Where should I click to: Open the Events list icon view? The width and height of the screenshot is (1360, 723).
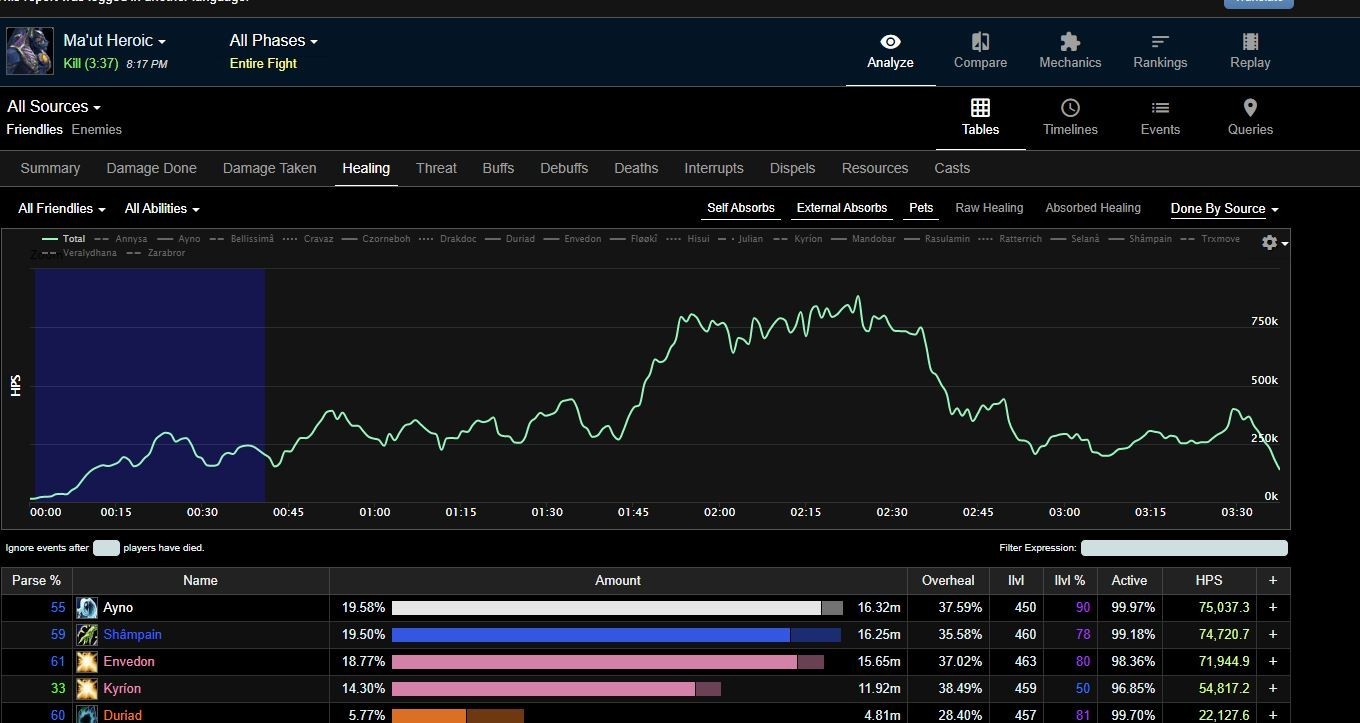coord(1160,108)
